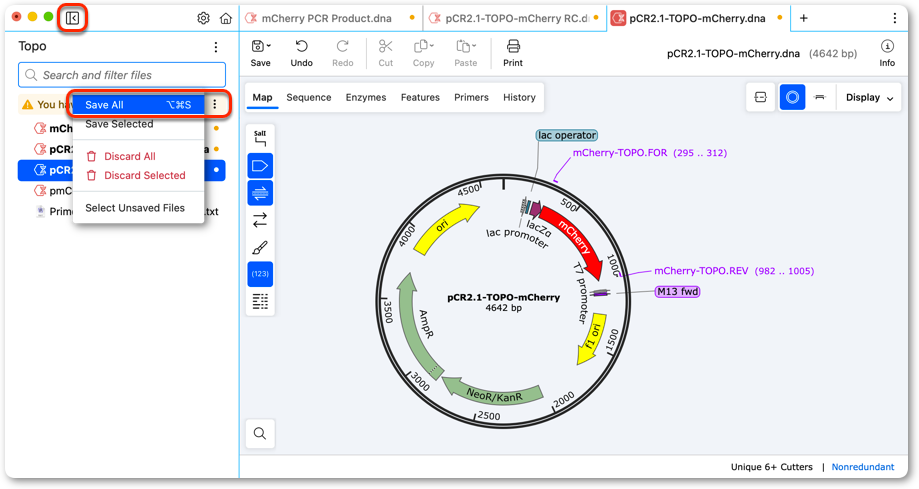Viewport: 919px width, 489px height.
Task: Choose Select Unsaved Files option
Action: click(x=138, y=208)
